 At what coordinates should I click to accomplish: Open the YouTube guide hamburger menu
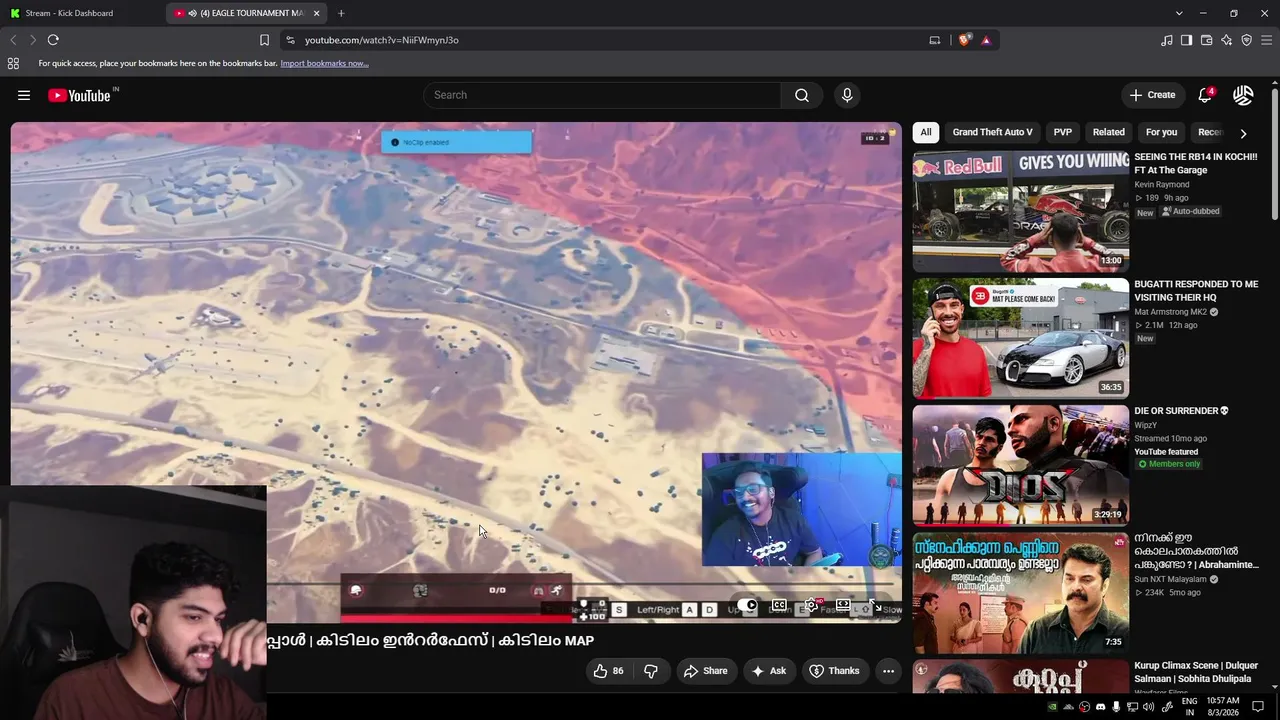click(24, 95)
